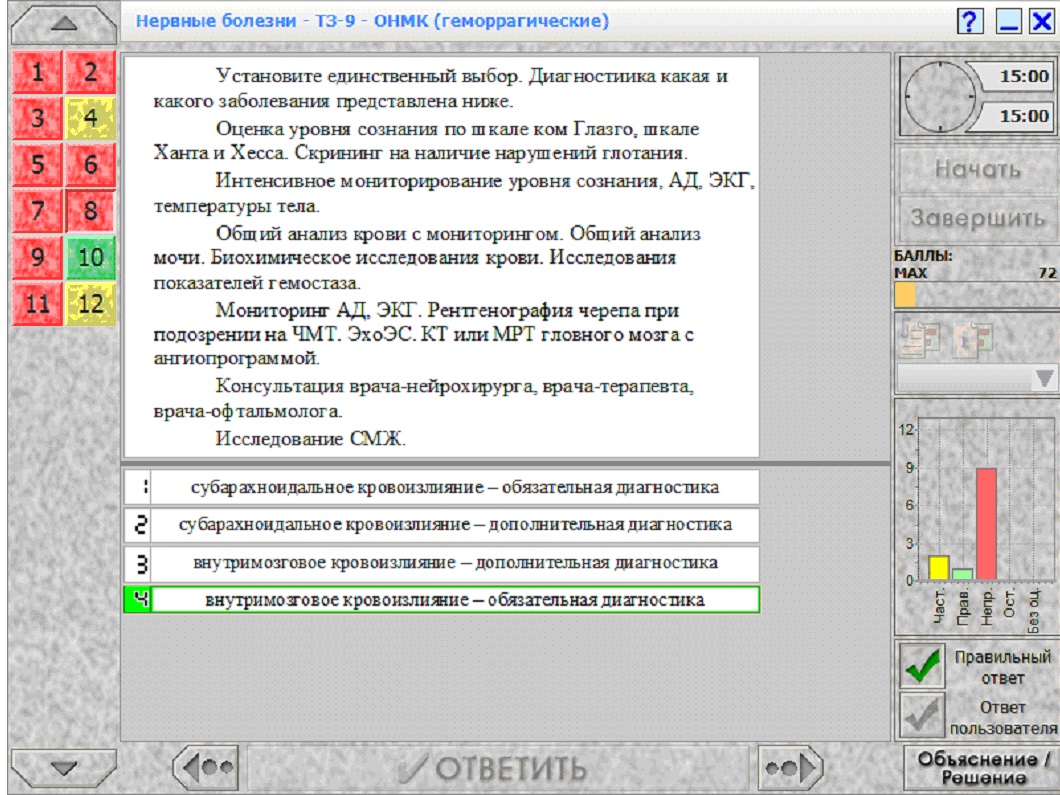Click answer number marker 1
The image size is (1060, 795).
[x=138, y=487]
